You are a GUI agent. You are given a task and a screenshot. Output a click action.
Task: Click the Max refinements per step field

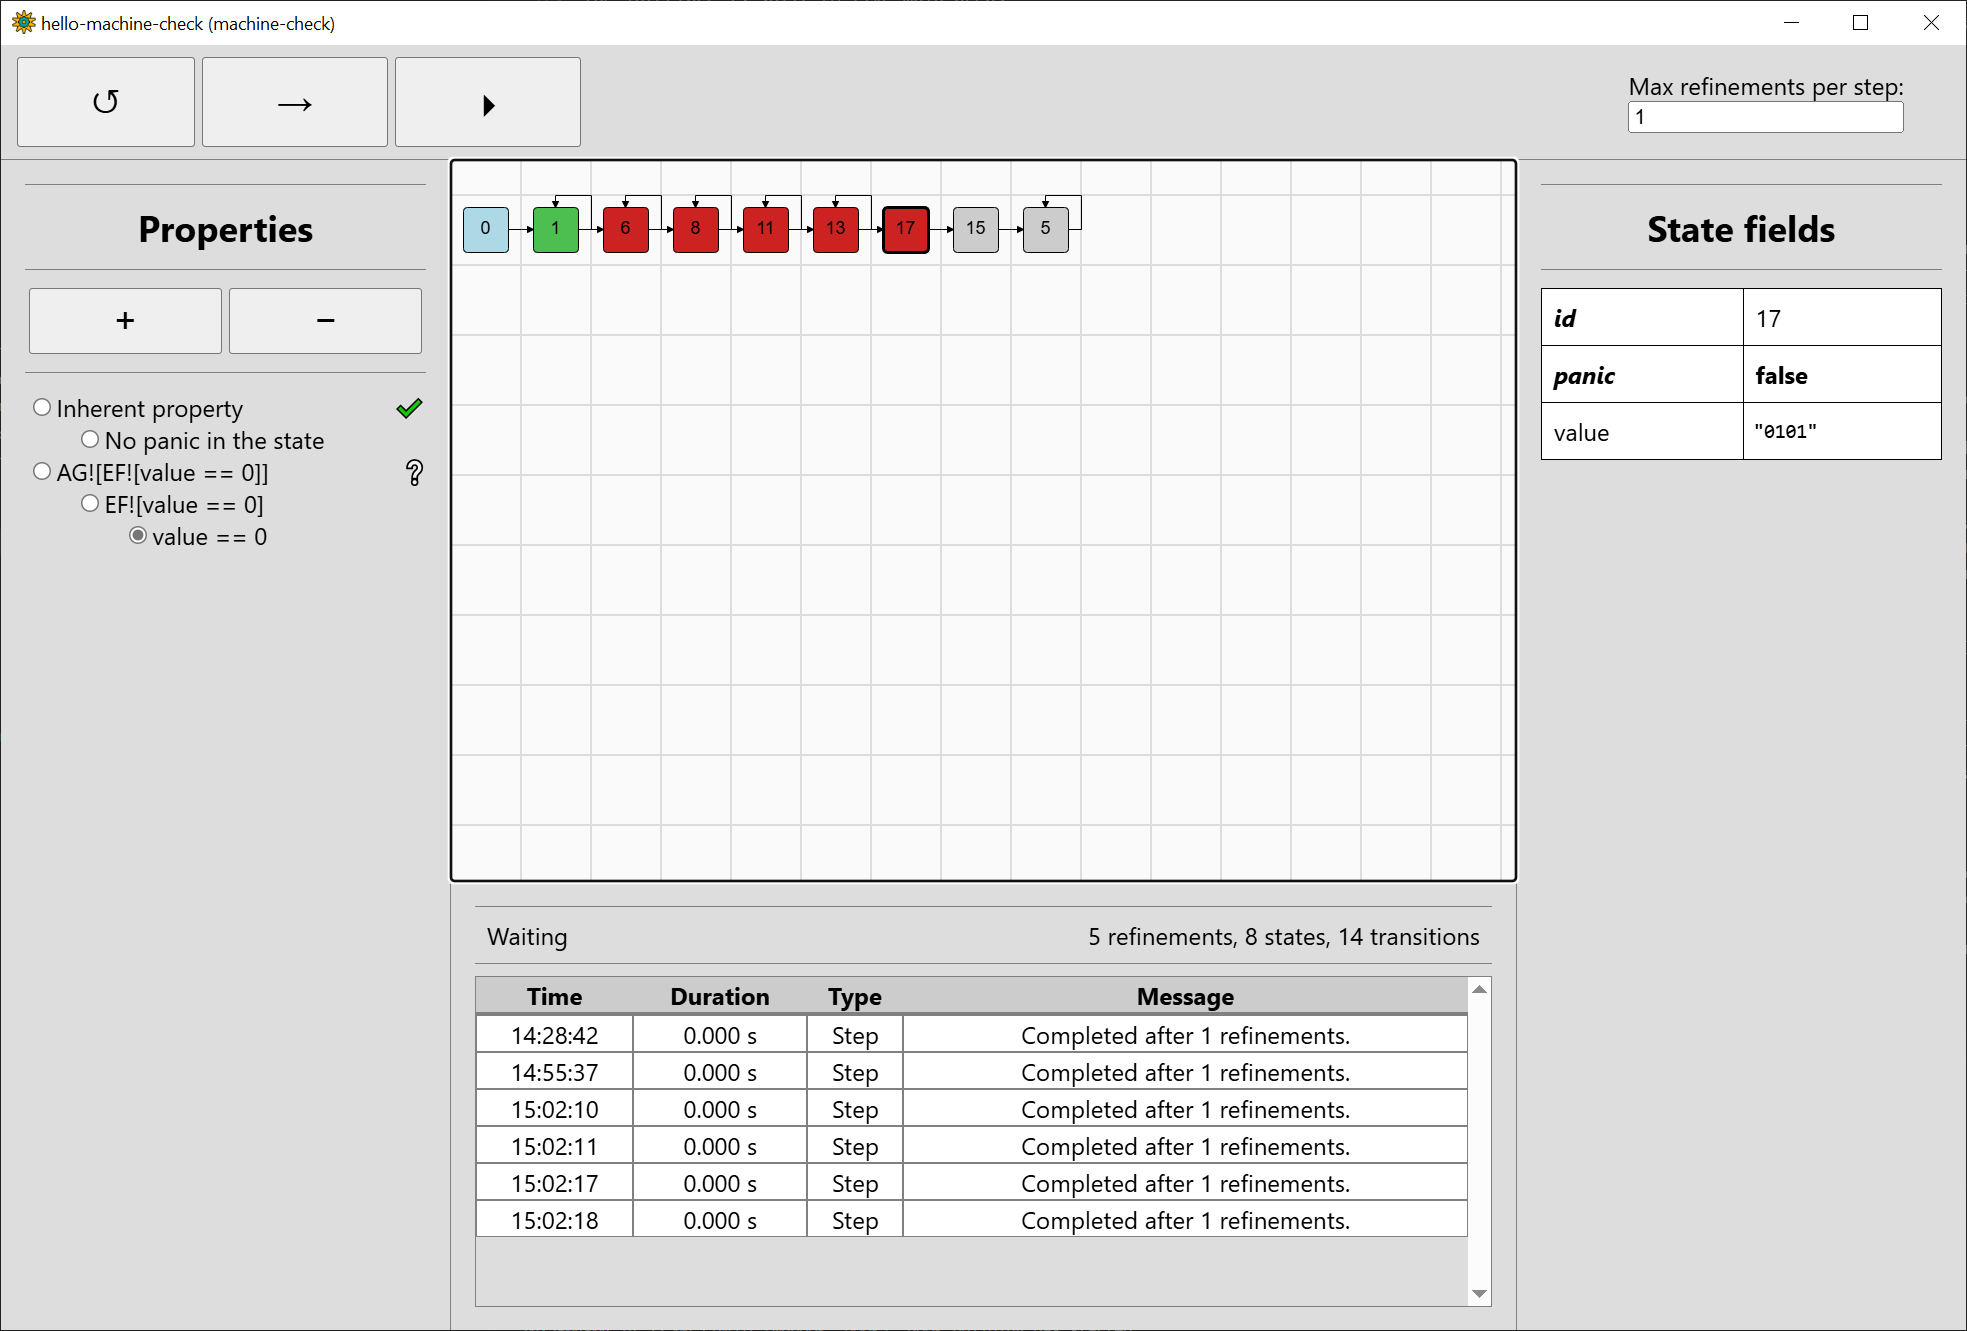1765,117
